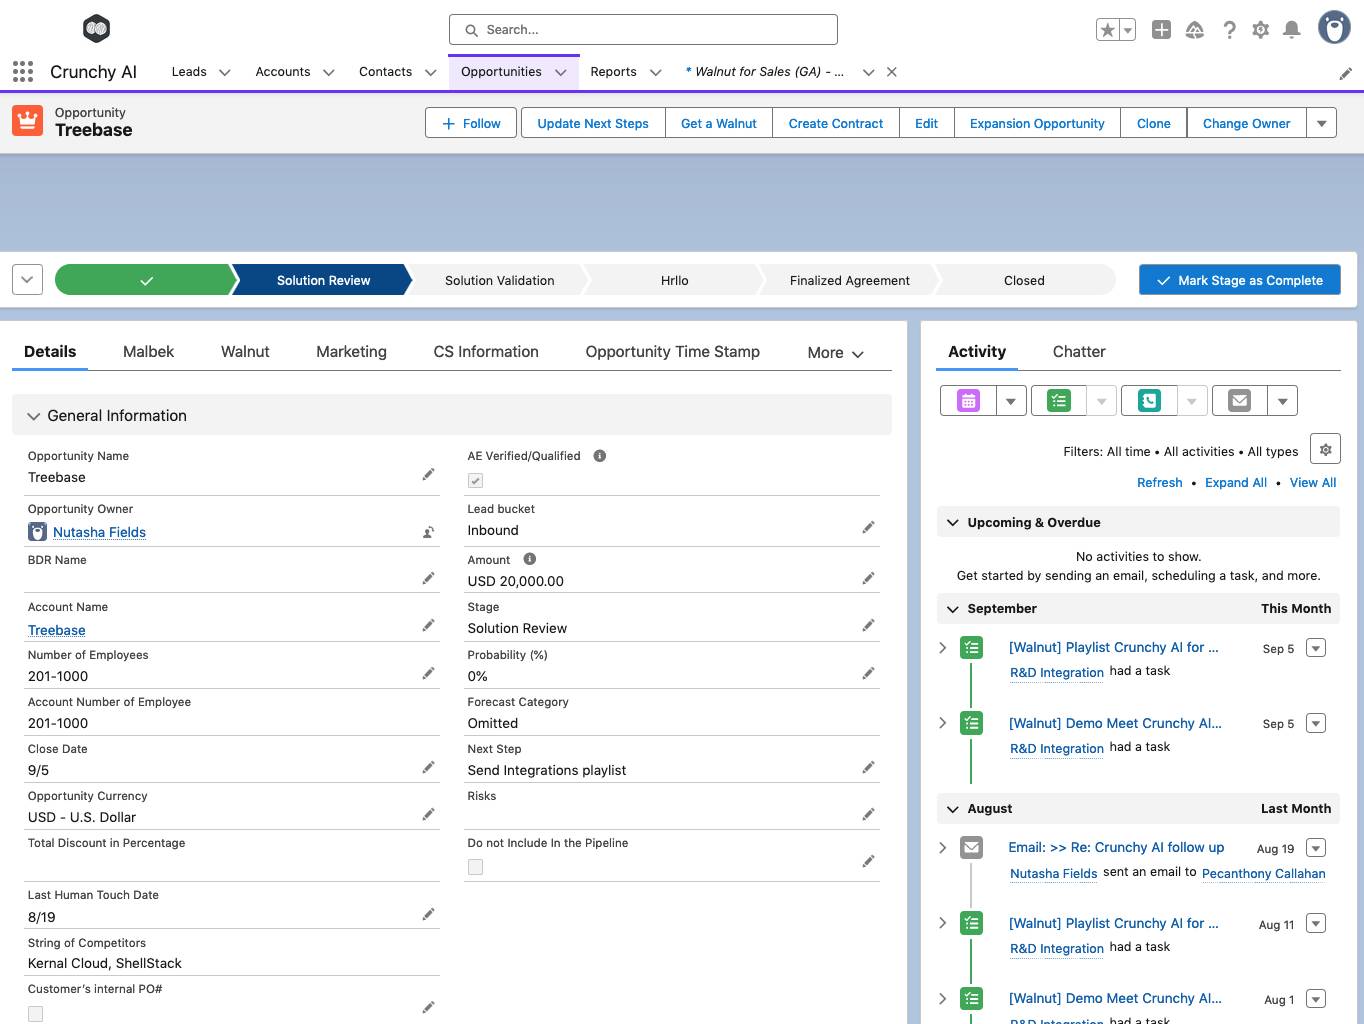This screenshot has height=1024, width=1364.
Task: Edit the Last Human Touch Date pencil
Action: pyautogui.click(x=428, y=914)
